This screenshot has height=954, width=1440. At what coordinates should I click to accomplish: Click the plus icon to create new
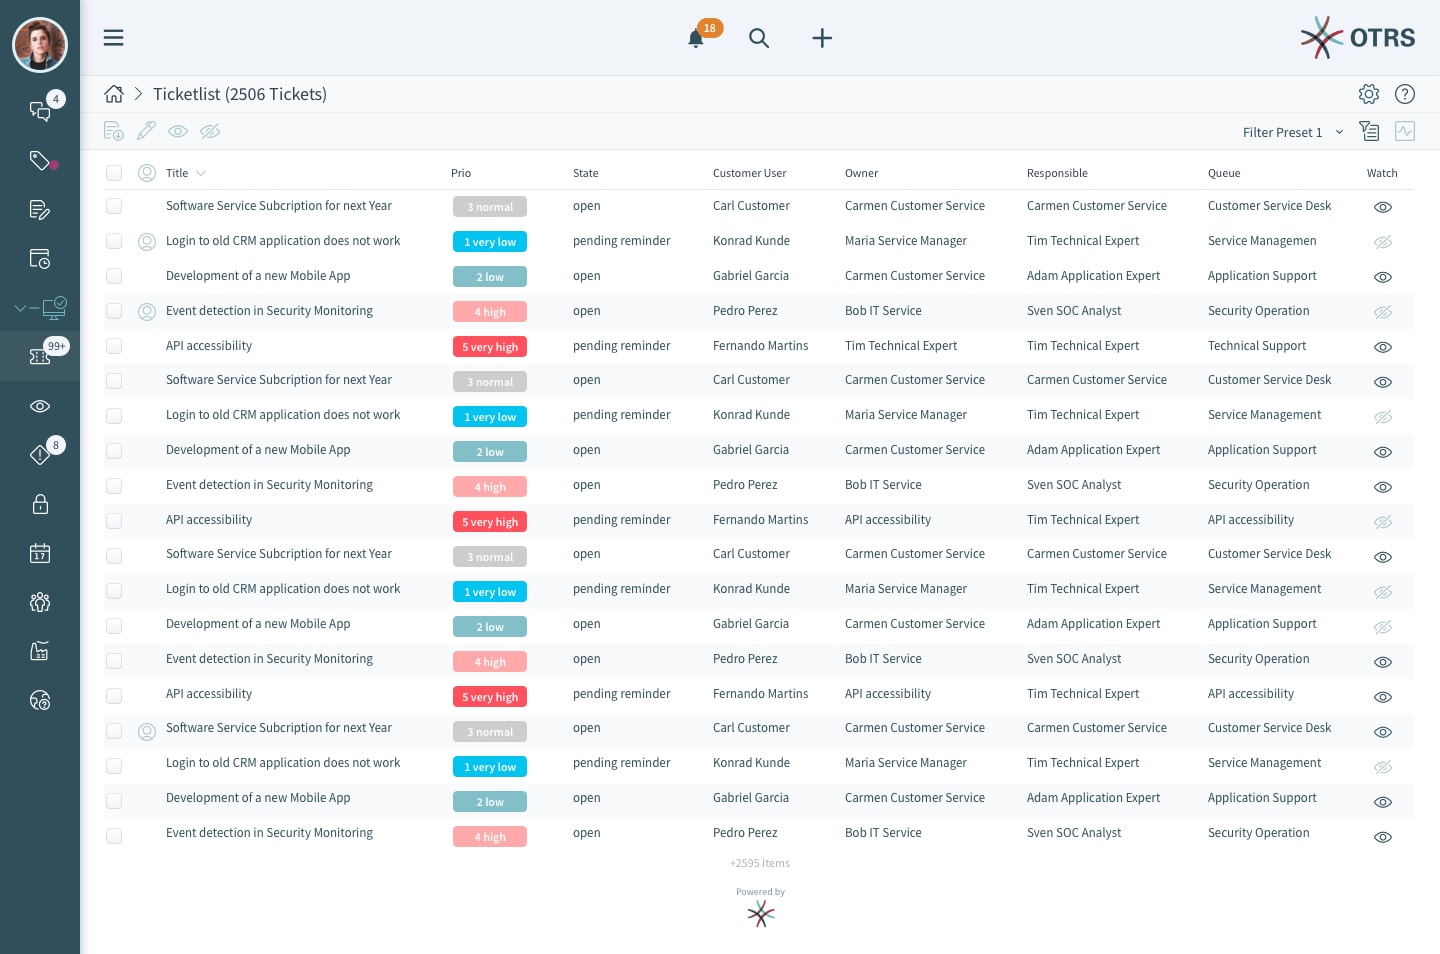[822, 38]
